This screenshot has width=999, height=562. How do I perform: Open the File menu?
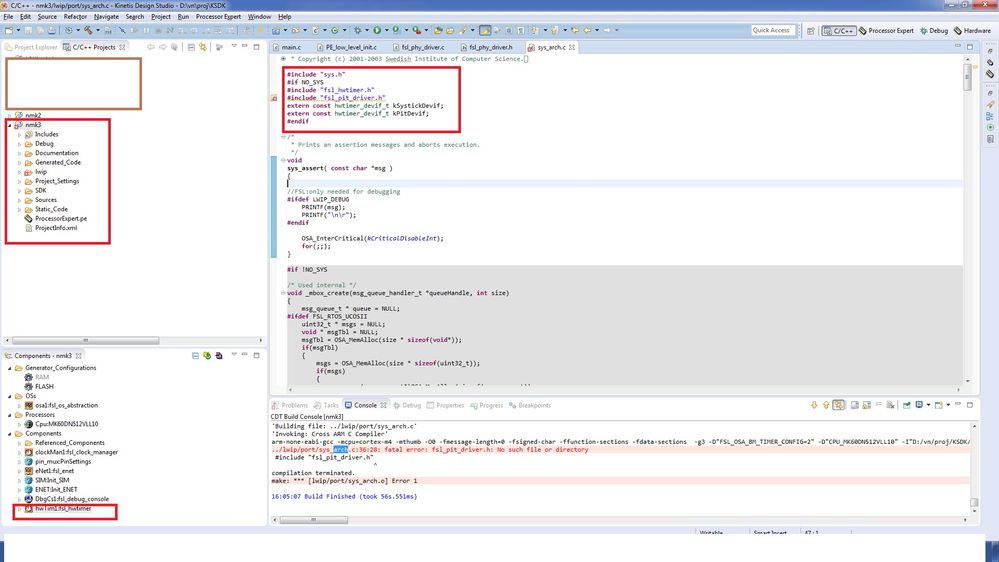click(x=8, y=17)
